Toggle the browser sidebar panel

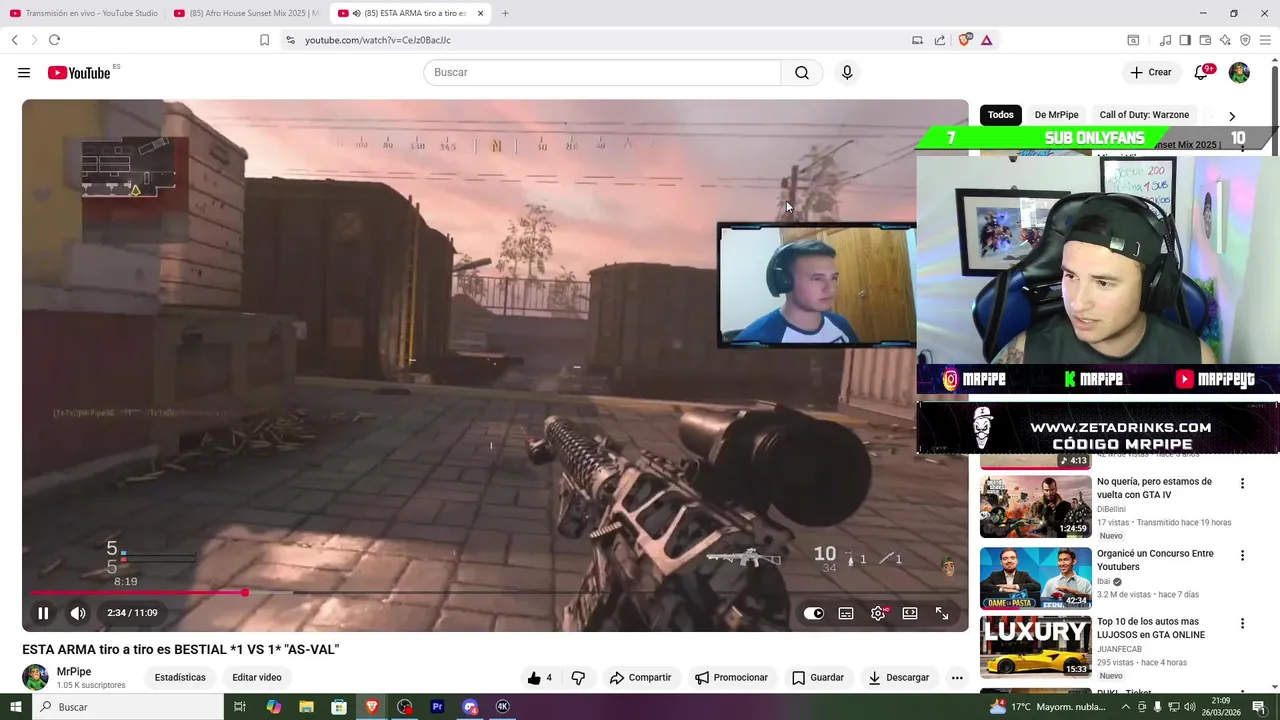click(1185, 40)
